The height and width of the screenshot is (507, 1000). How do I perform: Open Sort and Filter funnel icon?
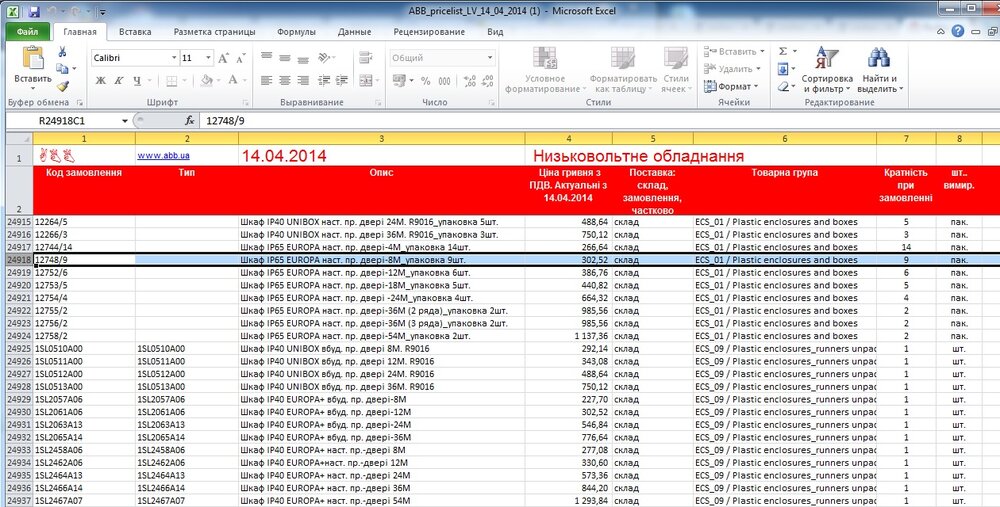826,58
